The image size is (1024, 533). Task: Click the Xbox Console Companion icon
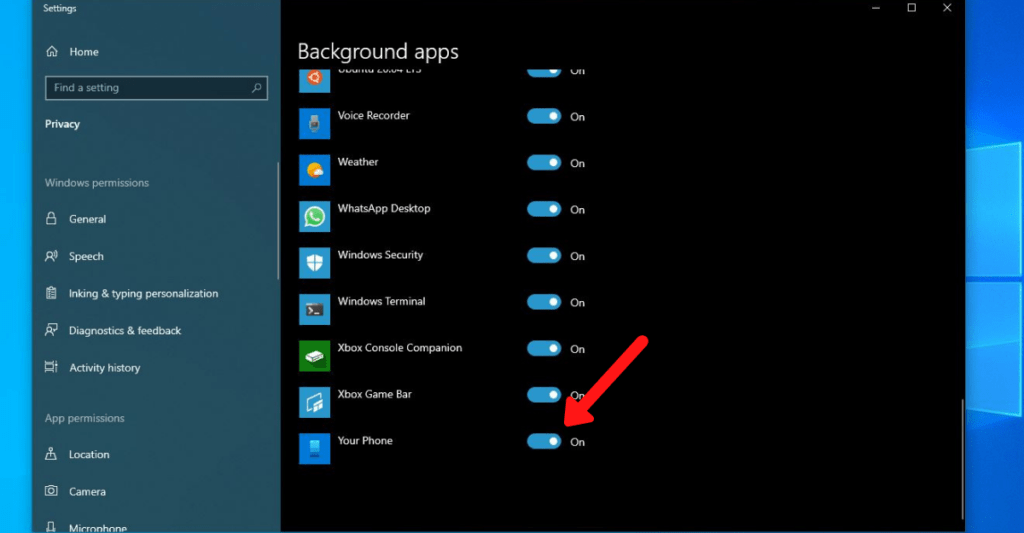click(x=314, y=356)
